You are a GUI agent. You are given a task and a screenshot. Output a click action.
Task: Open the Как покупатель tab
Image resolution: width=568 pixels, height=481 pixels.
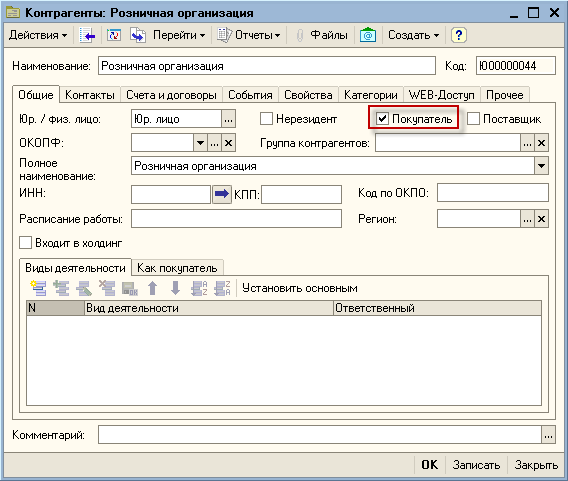coord(177,268)
